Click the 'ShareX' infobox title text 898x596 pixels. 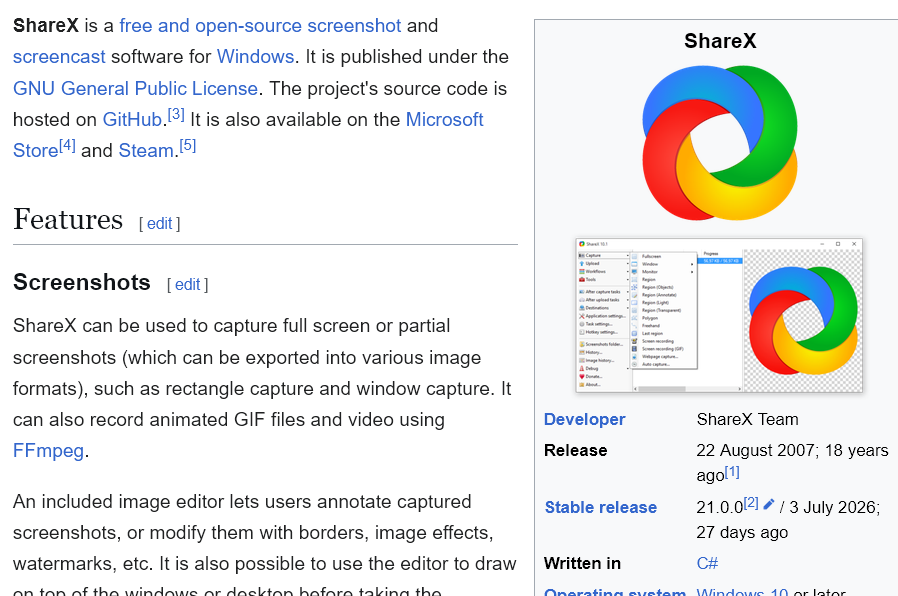720,41
